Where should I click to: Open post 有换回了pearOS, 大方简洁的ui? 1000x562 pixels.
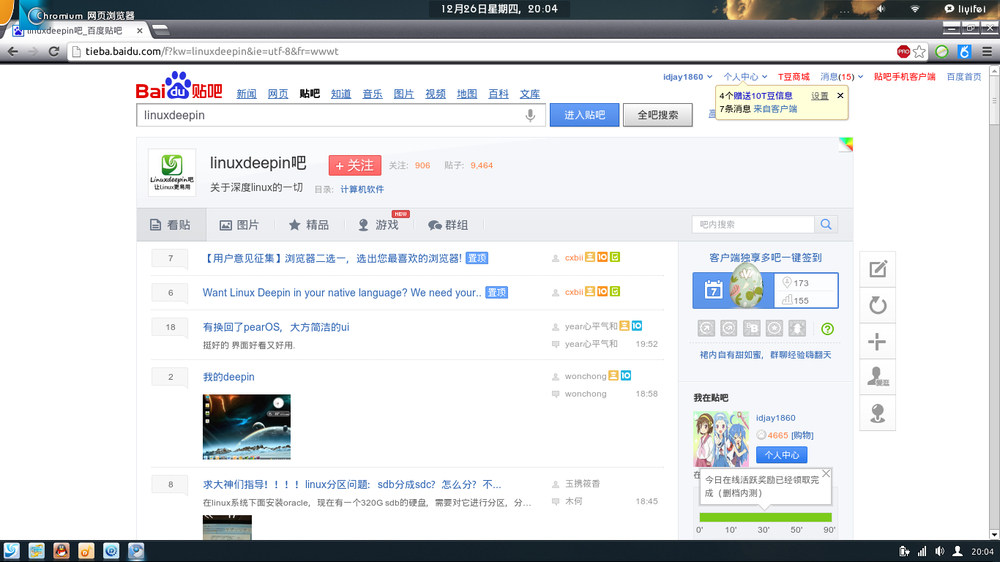(276, 327)
